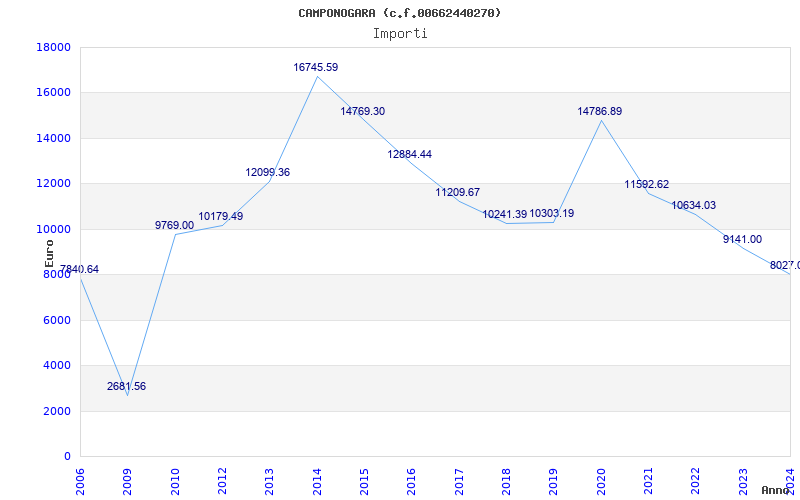
Task: Click the Importi subtitle
Action: [x=400, y=34]
